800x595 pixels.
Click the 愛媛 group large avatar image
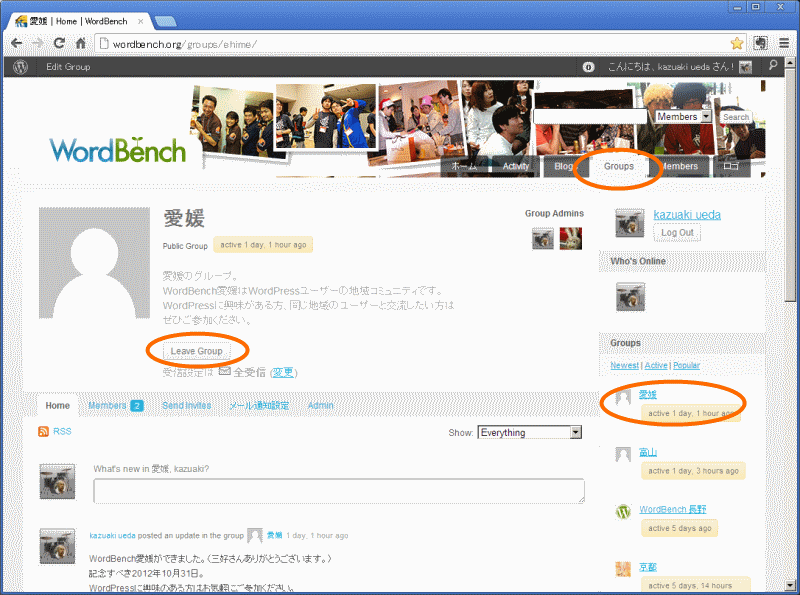(94, 263)
